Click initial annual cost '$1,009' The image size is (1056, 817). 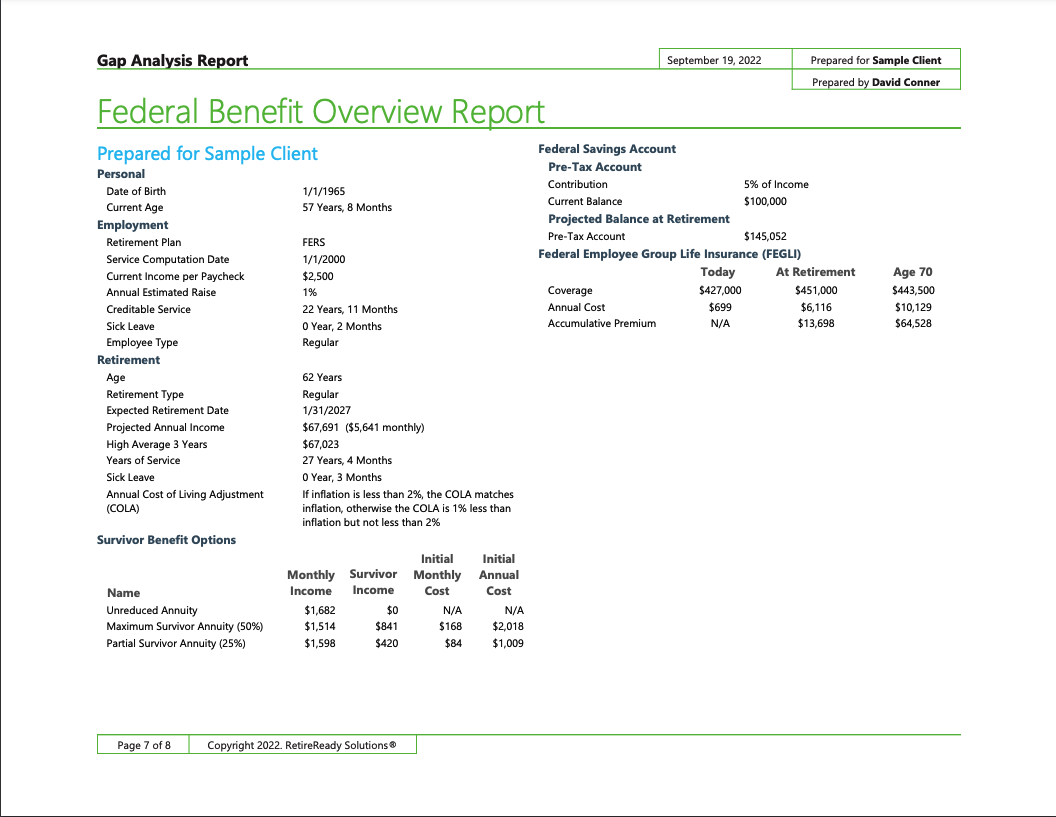[508, 643]
